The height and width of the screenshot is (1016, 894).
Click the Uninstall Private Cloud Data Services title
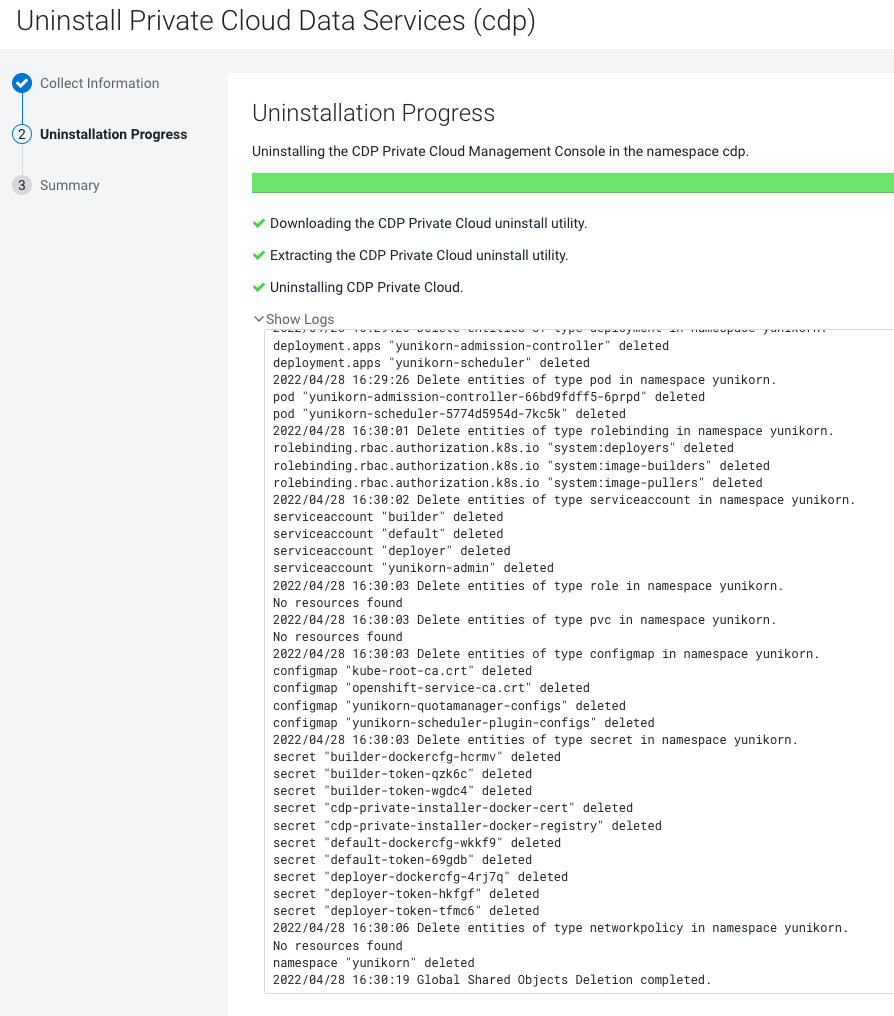pos(276,23)
